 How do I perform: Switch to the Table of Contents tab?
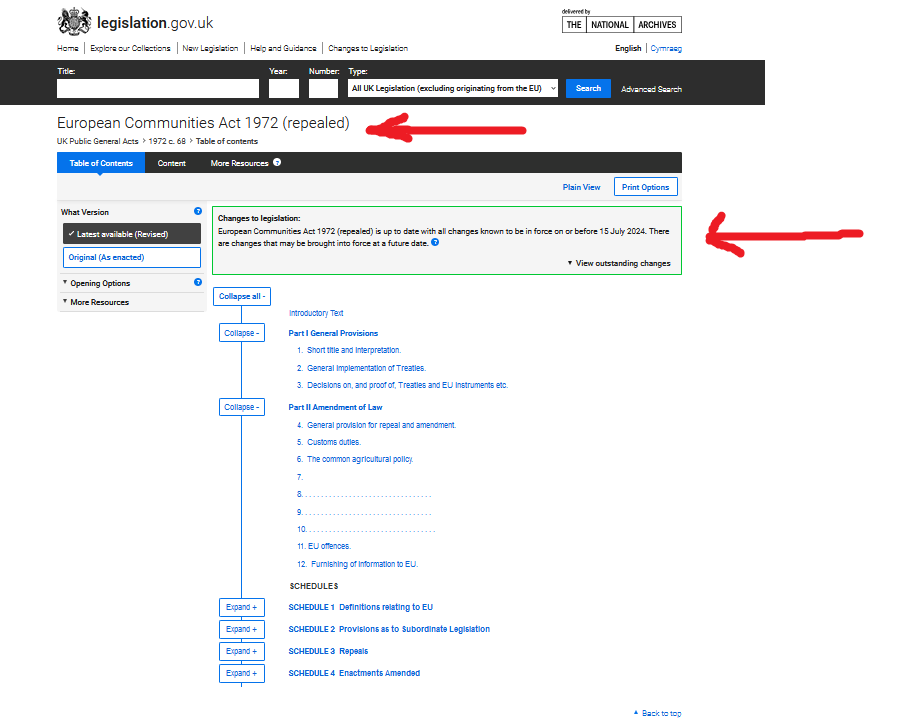point(101,163)
